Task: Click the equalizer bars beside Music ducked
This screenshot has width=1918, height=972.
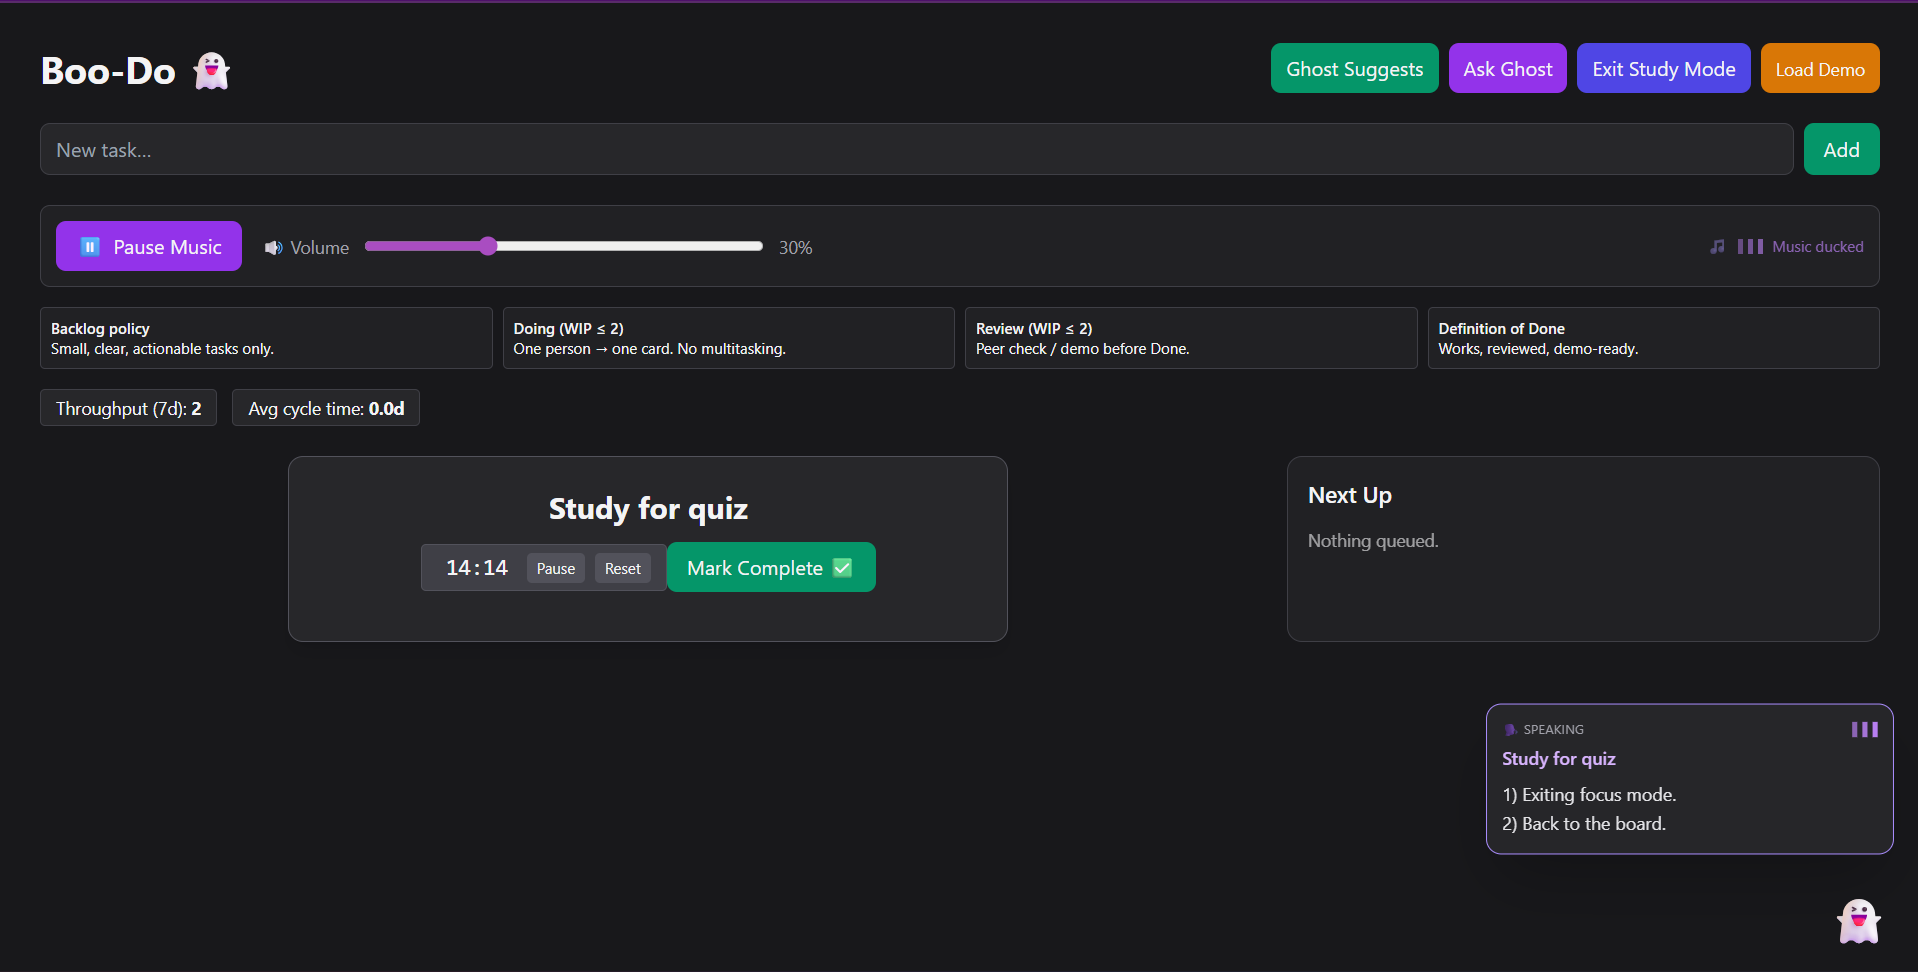Action: [x=1750, y=247]
